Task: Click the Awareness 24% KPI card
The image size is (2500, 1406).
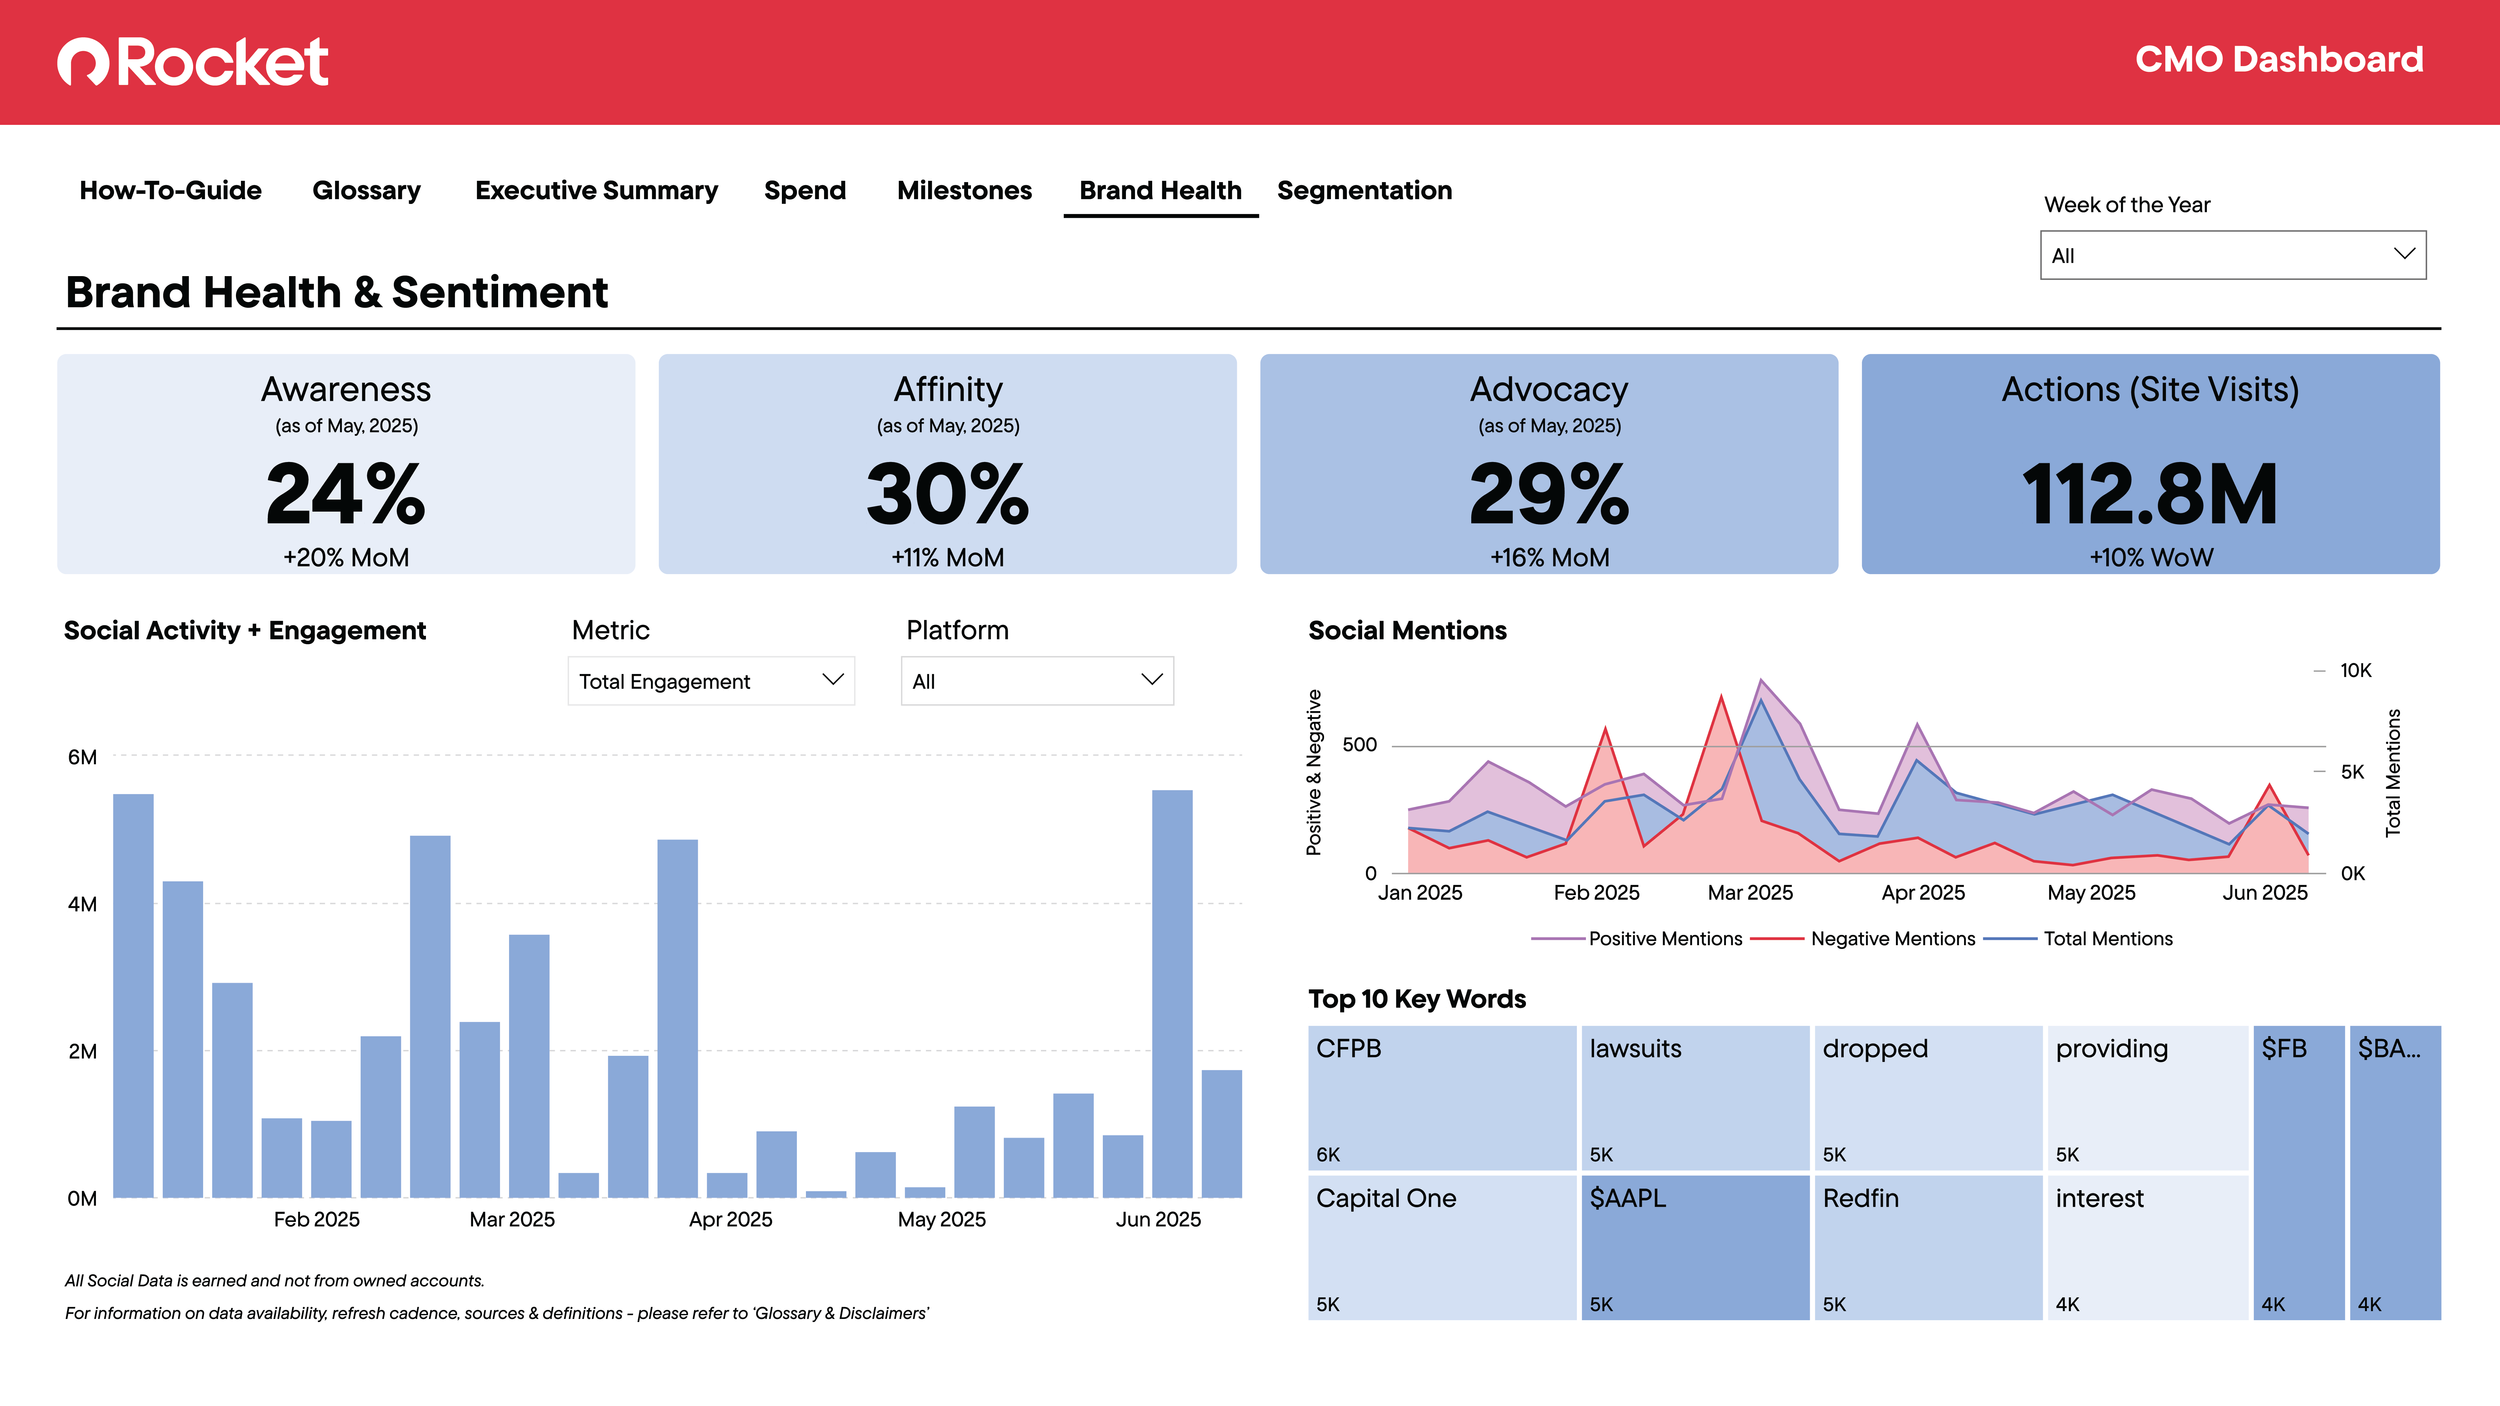Action: (x=346, y=464)
